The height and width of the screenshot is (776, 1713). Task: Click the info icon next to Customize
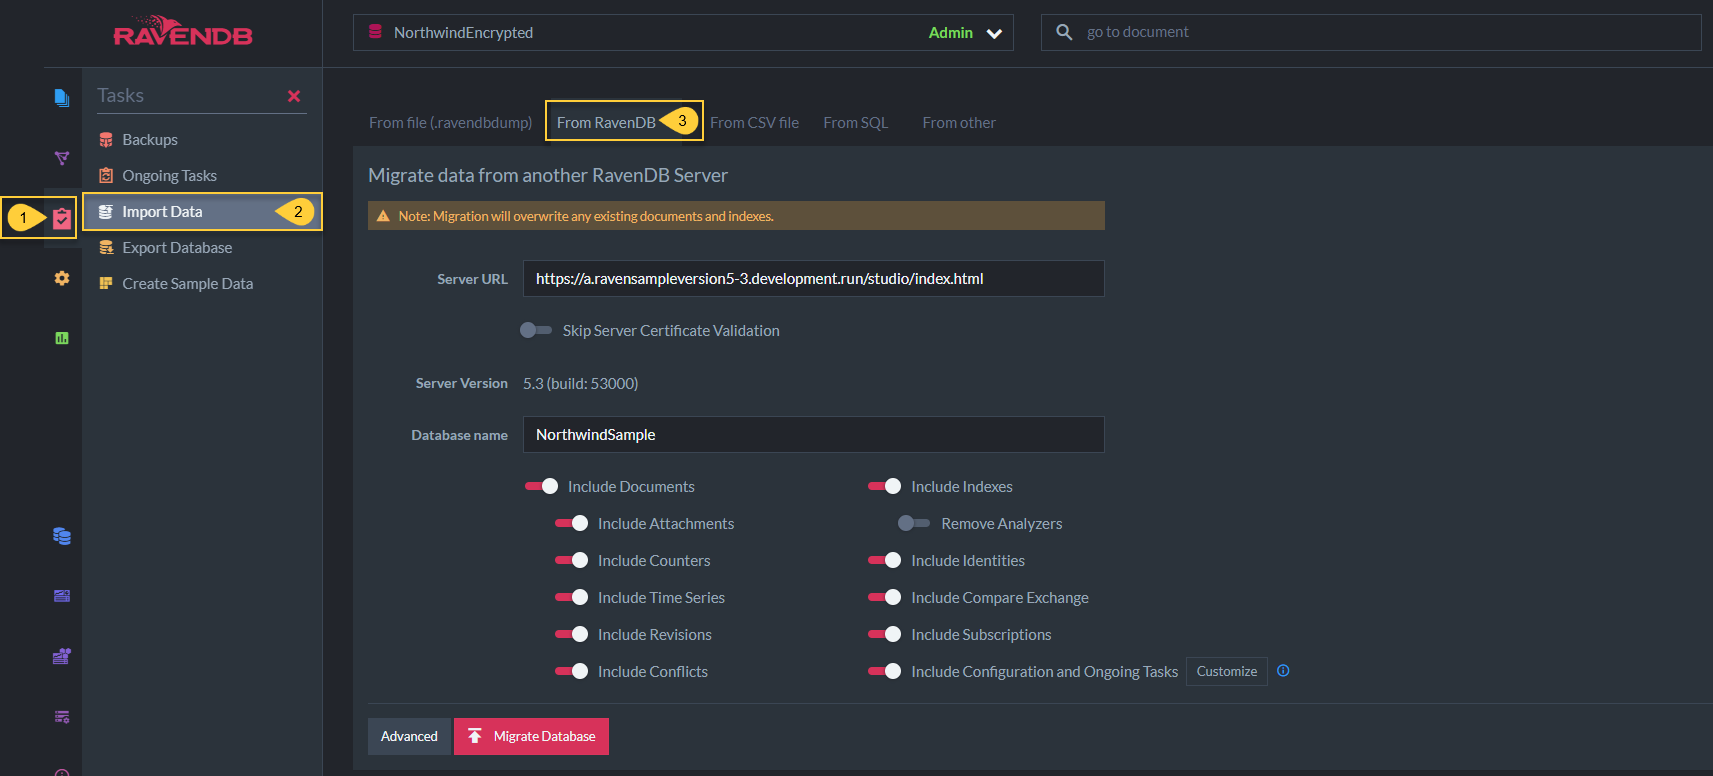tap(1283, 671)
